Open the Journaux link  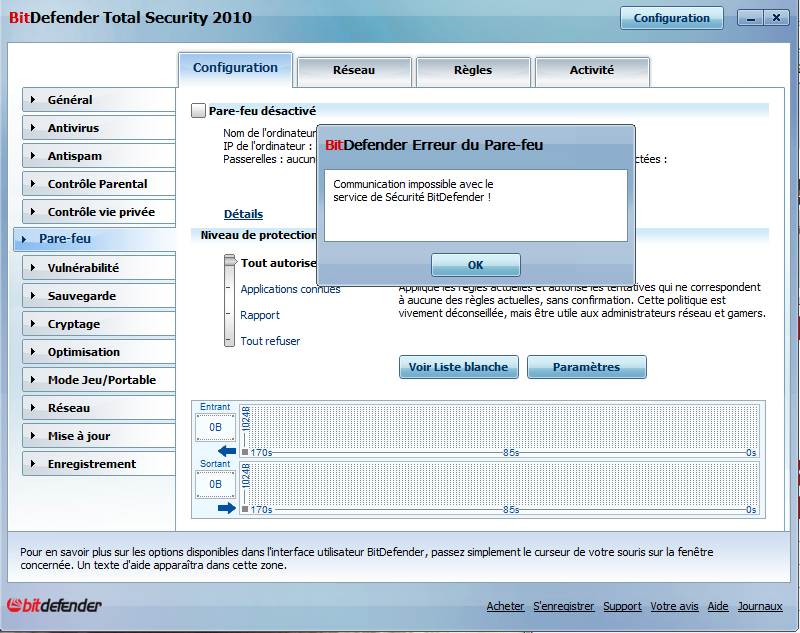click(760, 606)
